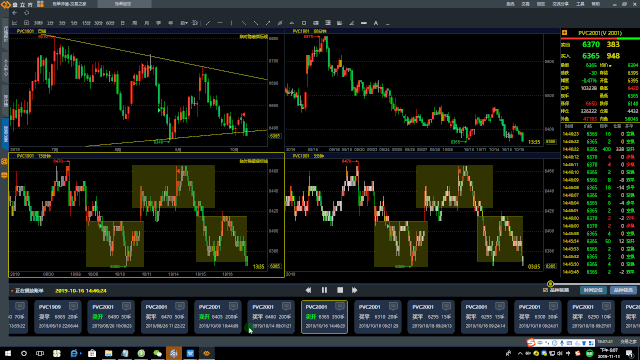Switch chart to 15 minute period
This screenshot has width=640, height=360.
[86, 23]
